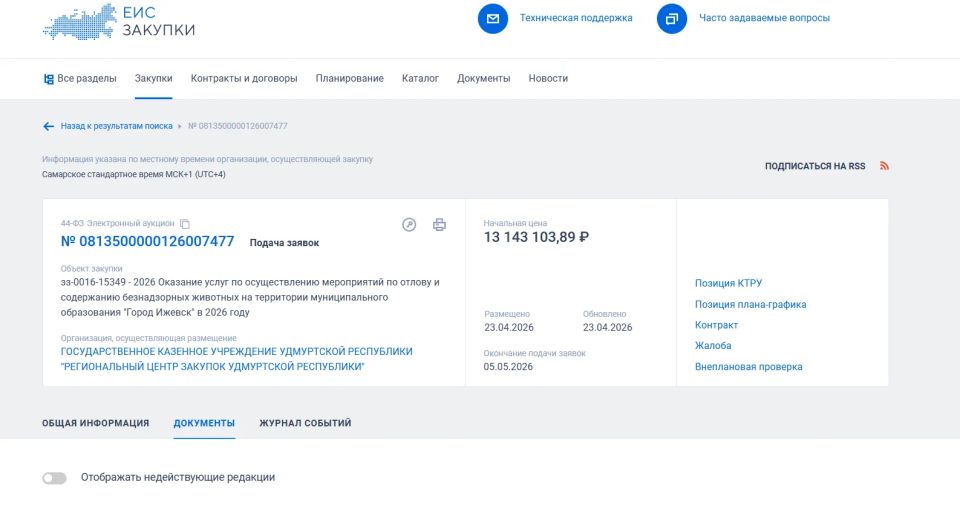
Task: Open purchase number 0813500000126007477 link
Action: [x=148, y=241]
